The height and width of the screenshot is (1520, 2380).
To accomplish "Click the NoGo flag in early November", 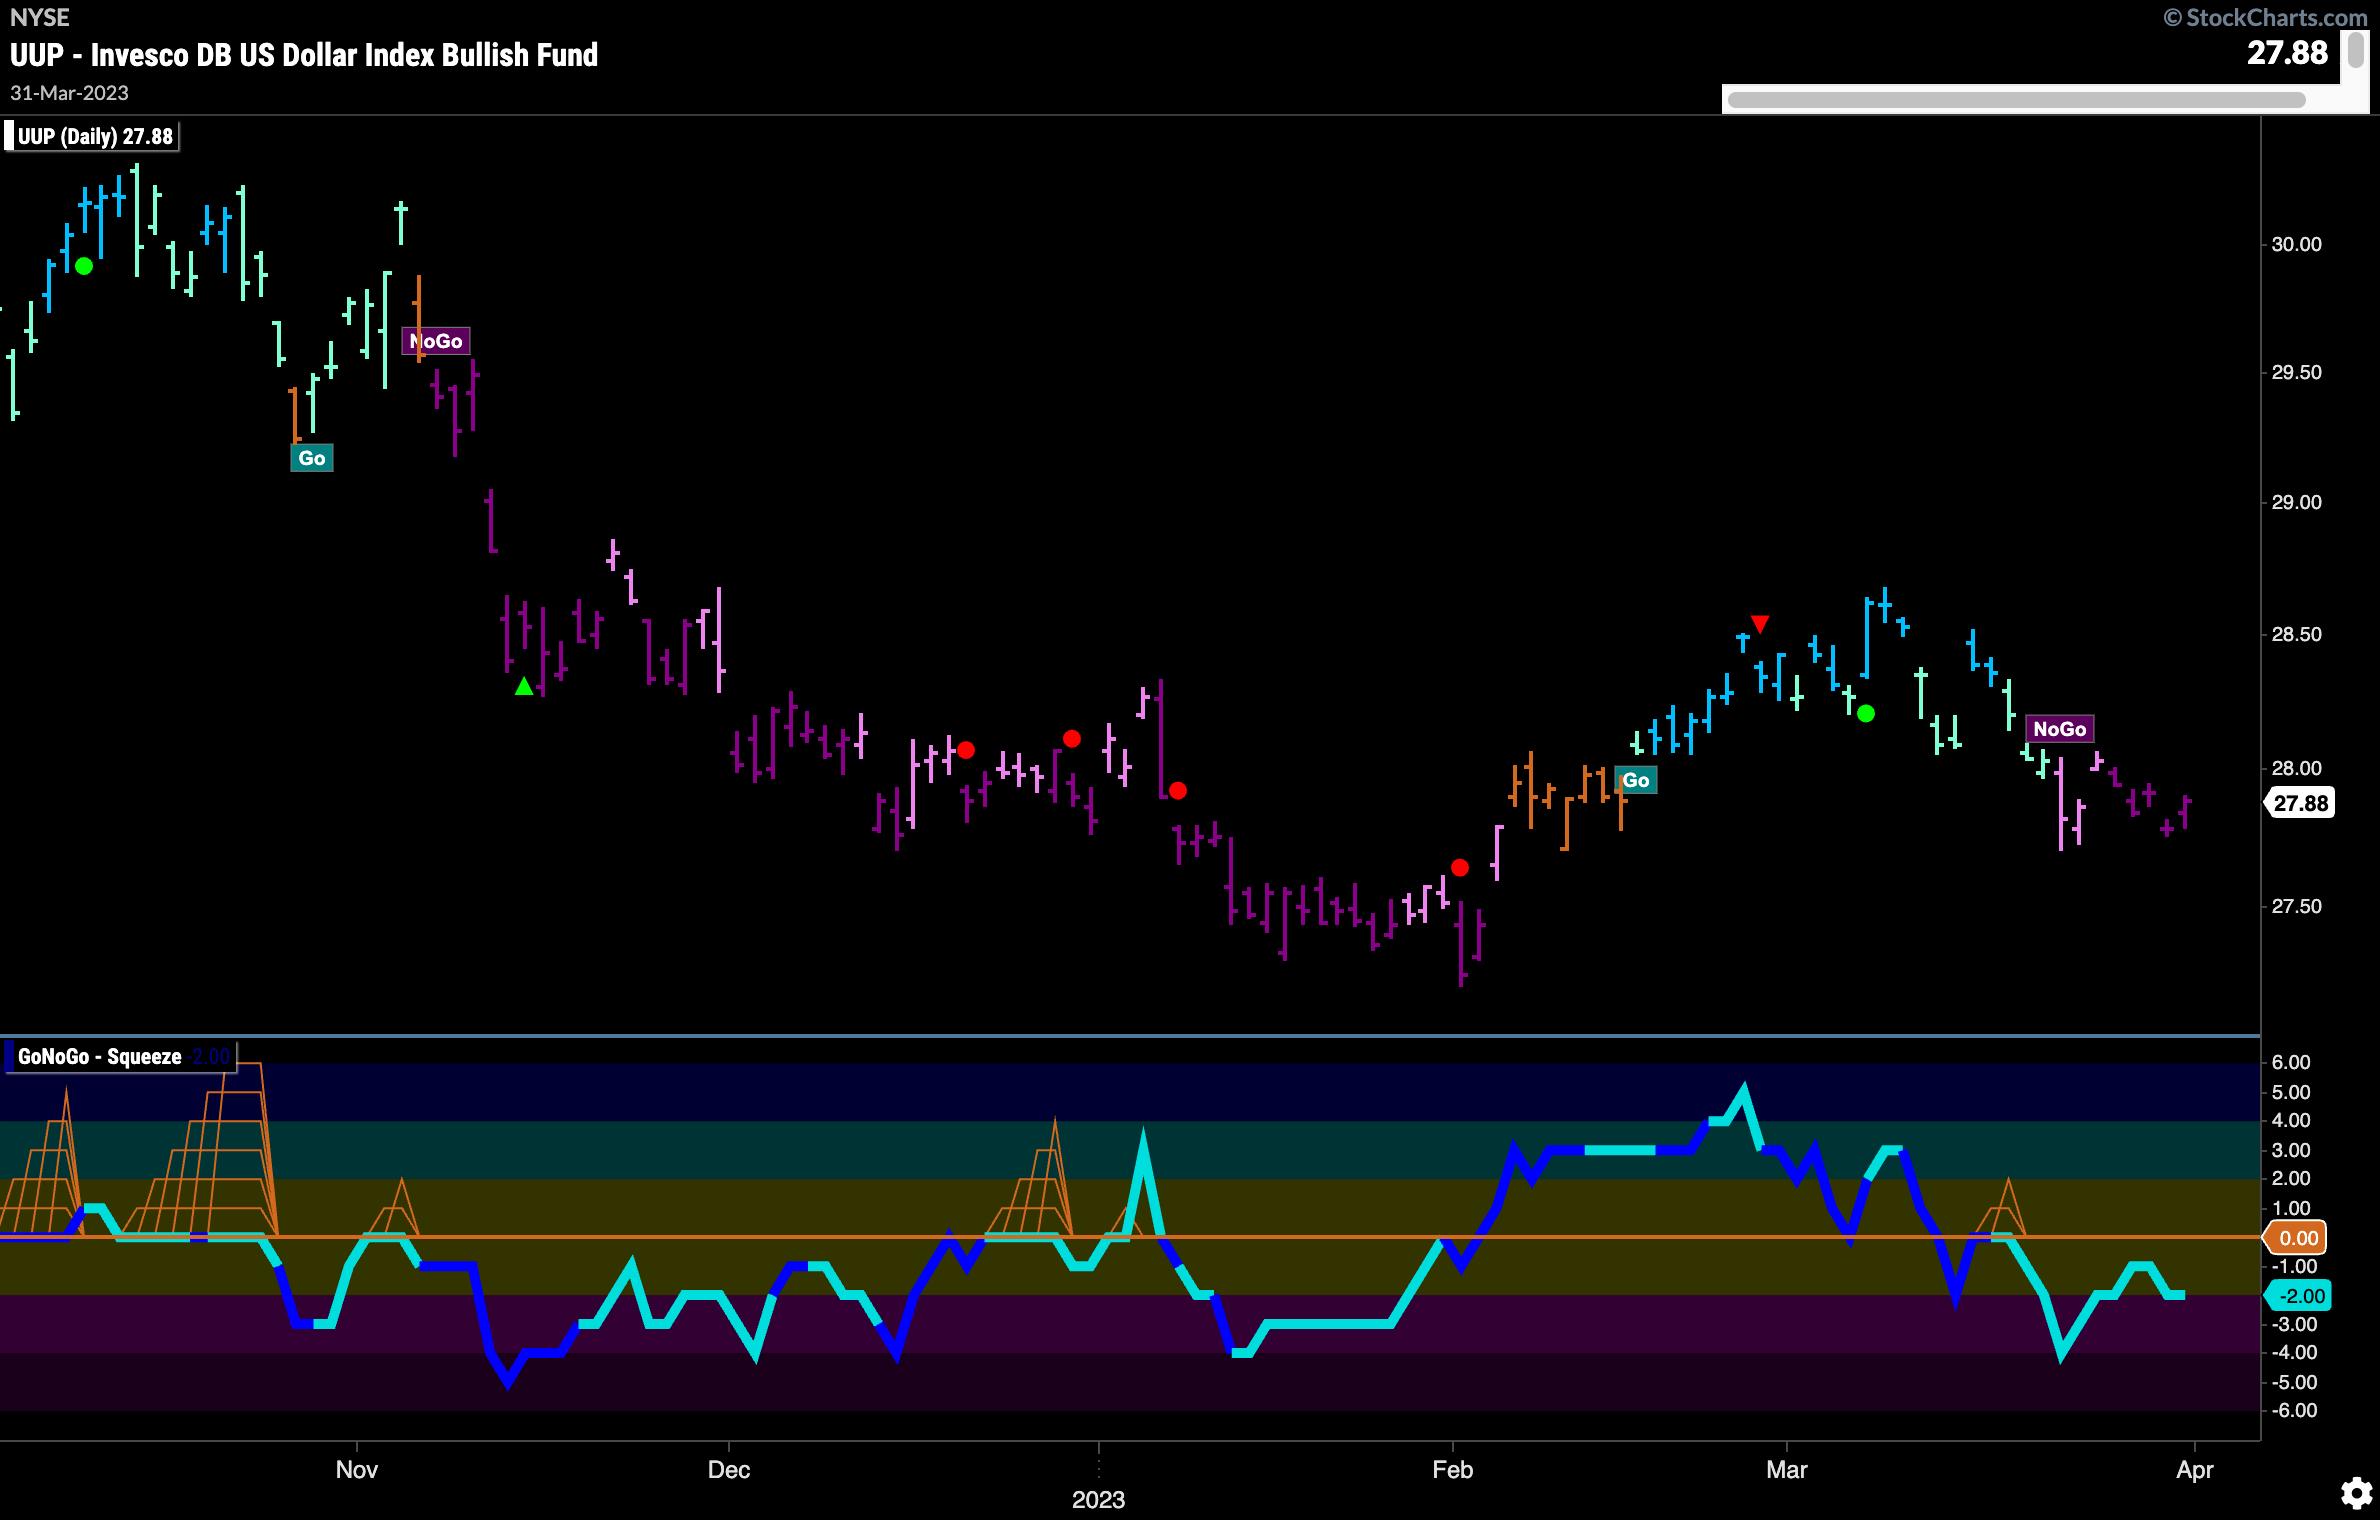I will coord(436,341).
